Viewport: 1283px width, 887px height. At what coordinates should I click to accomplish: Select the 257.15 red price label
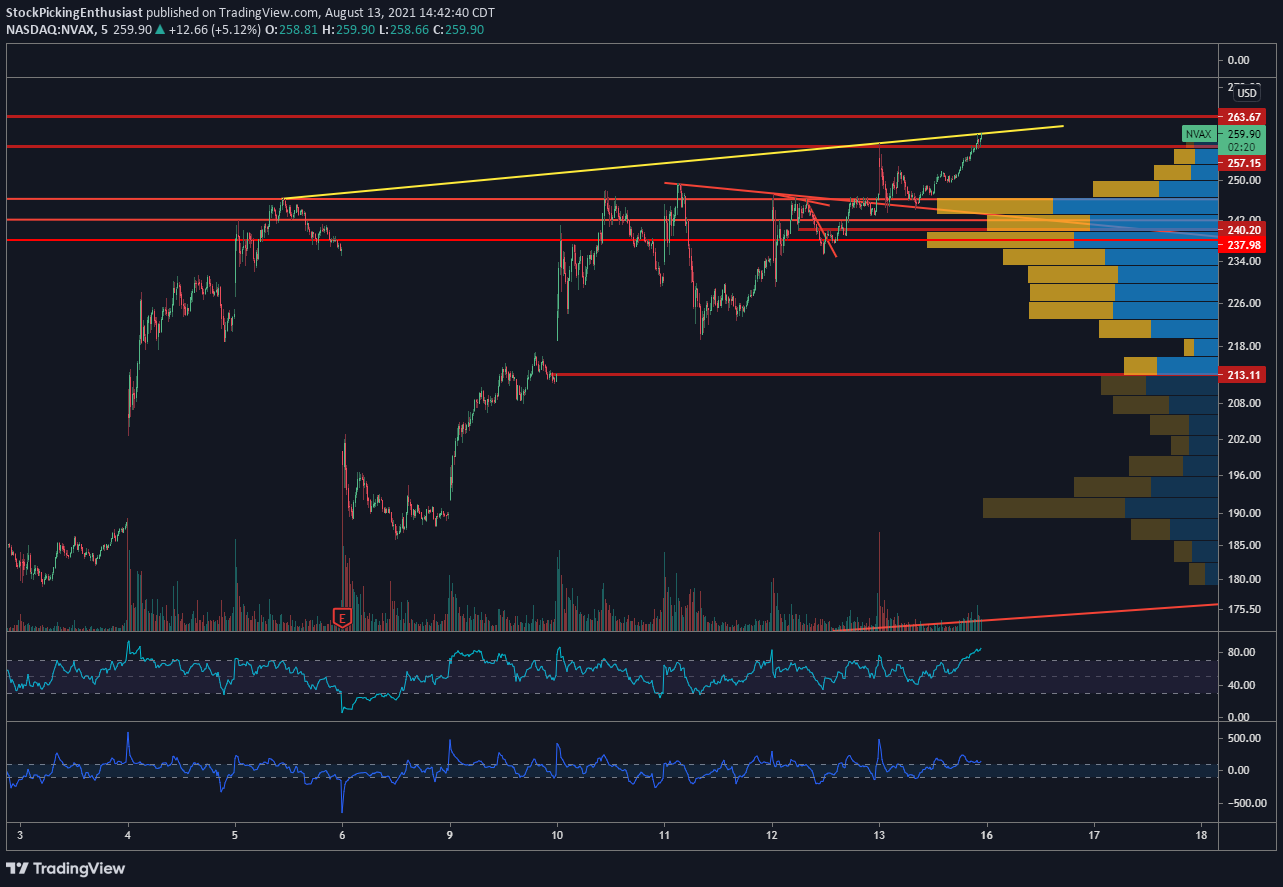[x=1243, y=162]
